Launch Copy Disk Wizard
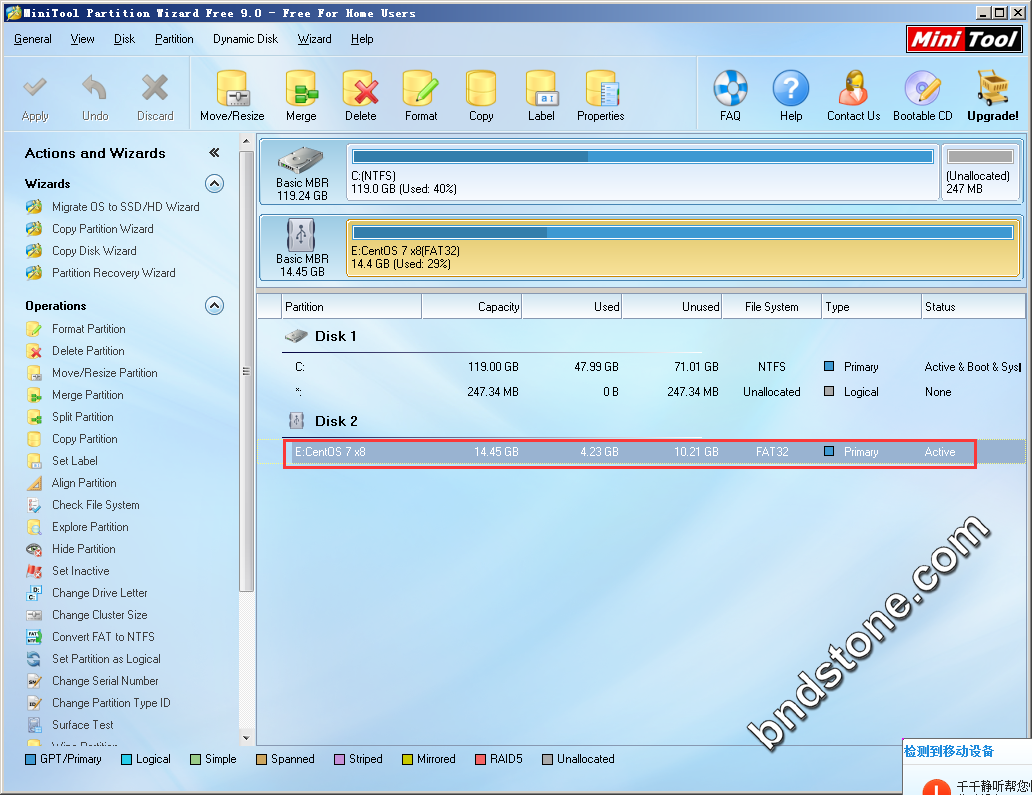Viewport: 1032px width, 795px height. tap(94, 251)
